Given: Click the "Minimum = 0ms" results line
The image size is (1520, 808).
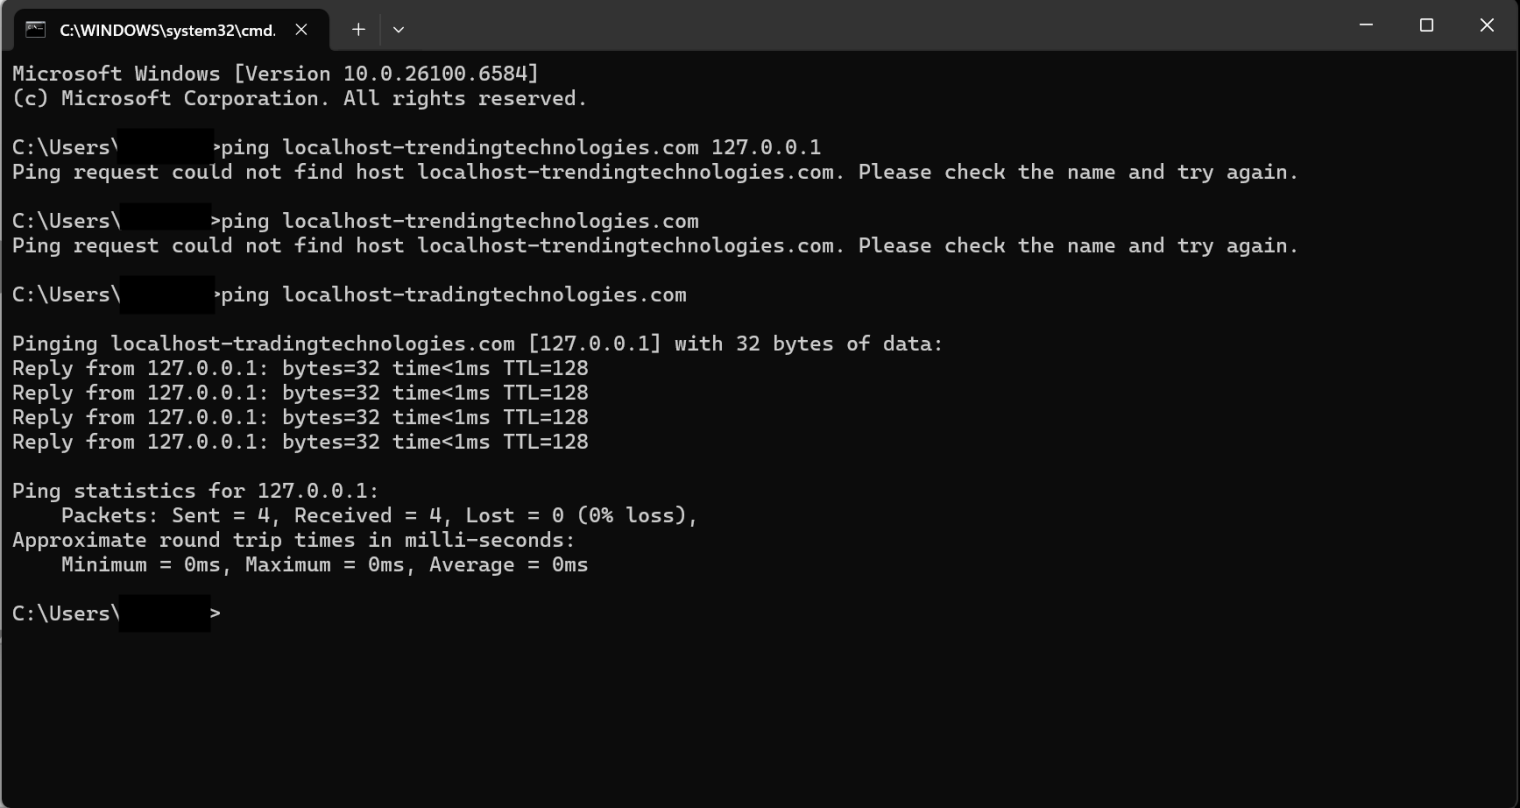Looking at the screenshot, I should click(x=324, y=565).
